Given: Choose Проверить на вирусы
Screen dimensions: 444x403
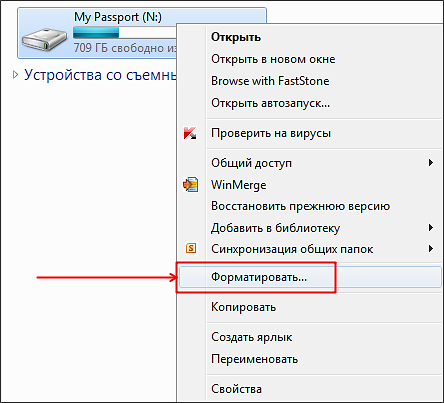Looking at the screenshot, I should [x=271, y=133].
